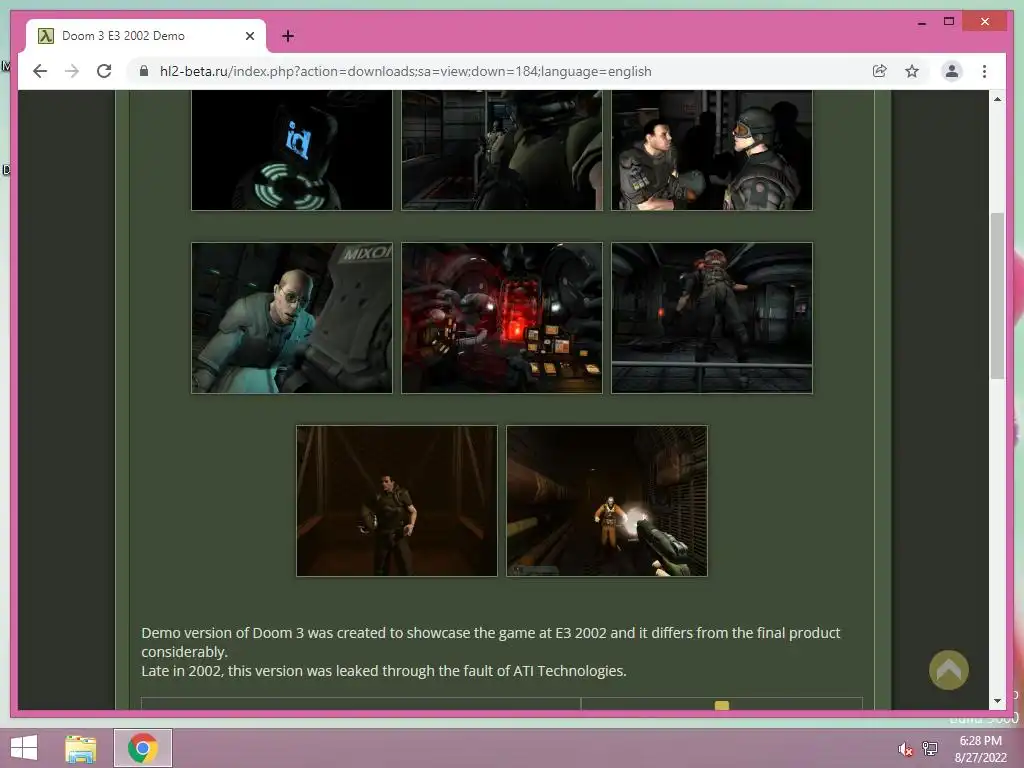
Task: Open the dark corridor figure screenshot, top row
Action: [x=502, y=150]
